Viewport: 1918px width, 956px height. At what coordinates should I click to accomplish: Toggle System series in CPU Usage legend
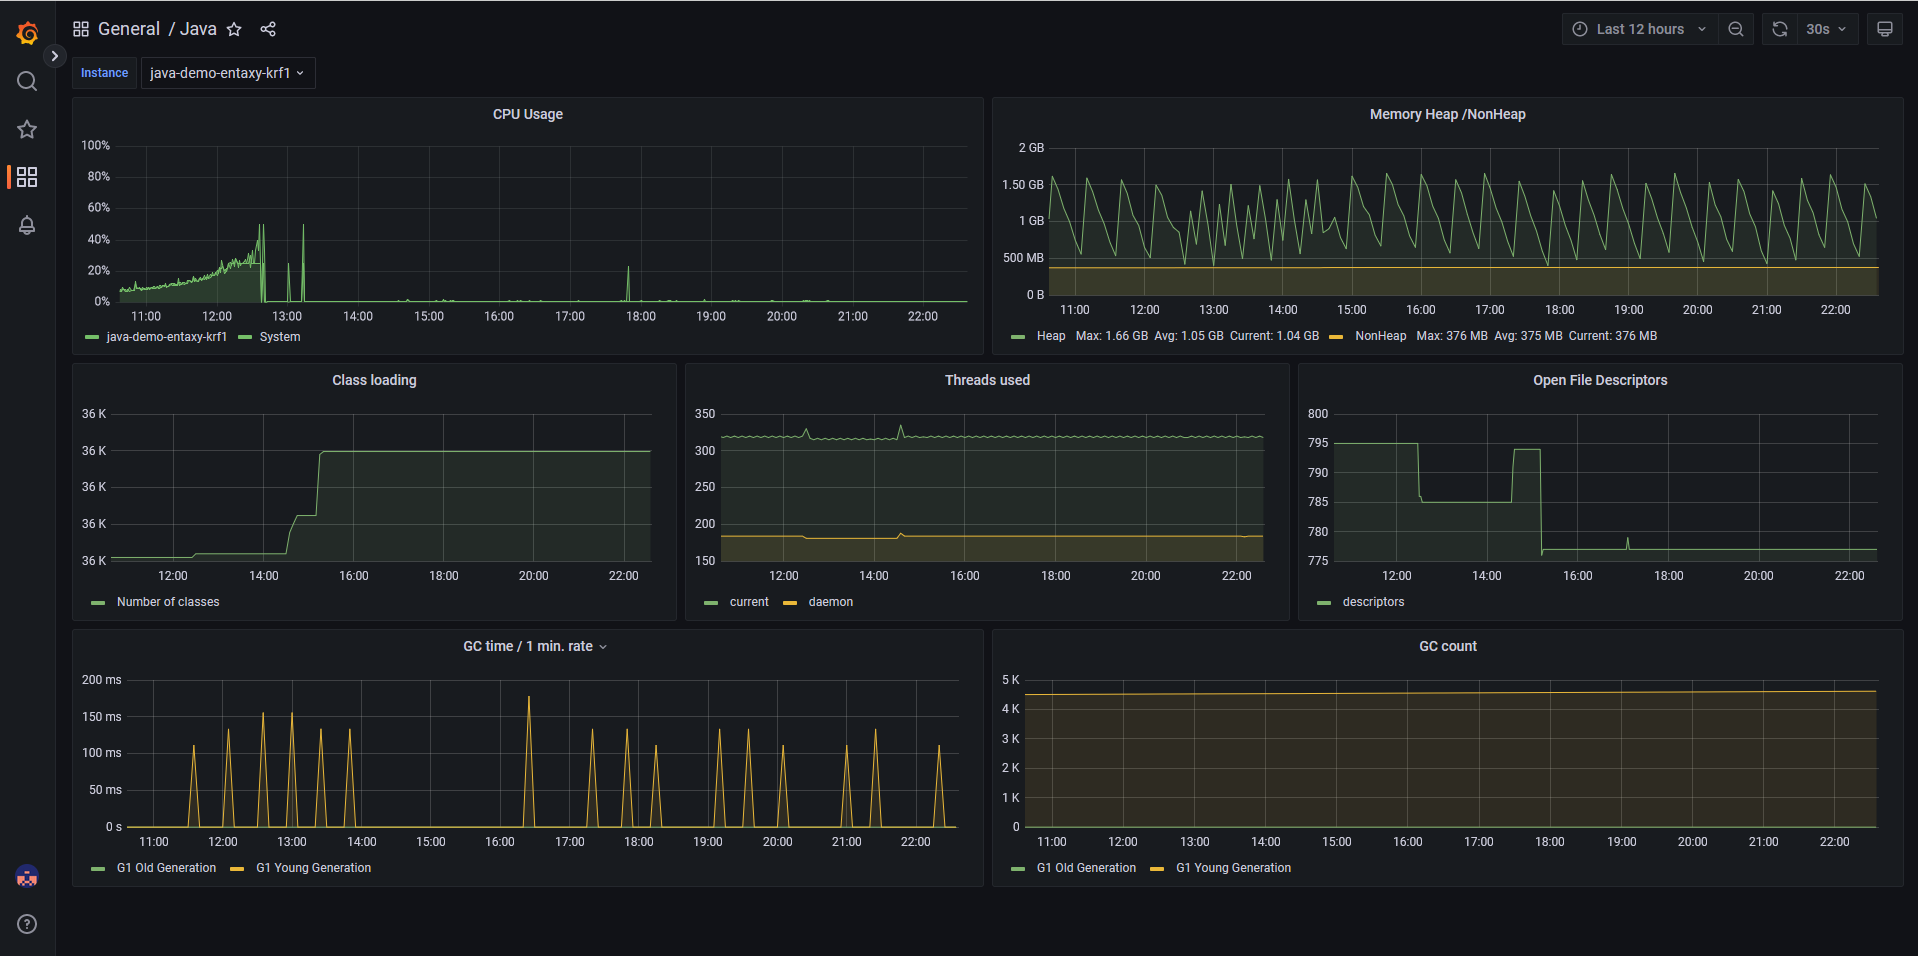279,337
